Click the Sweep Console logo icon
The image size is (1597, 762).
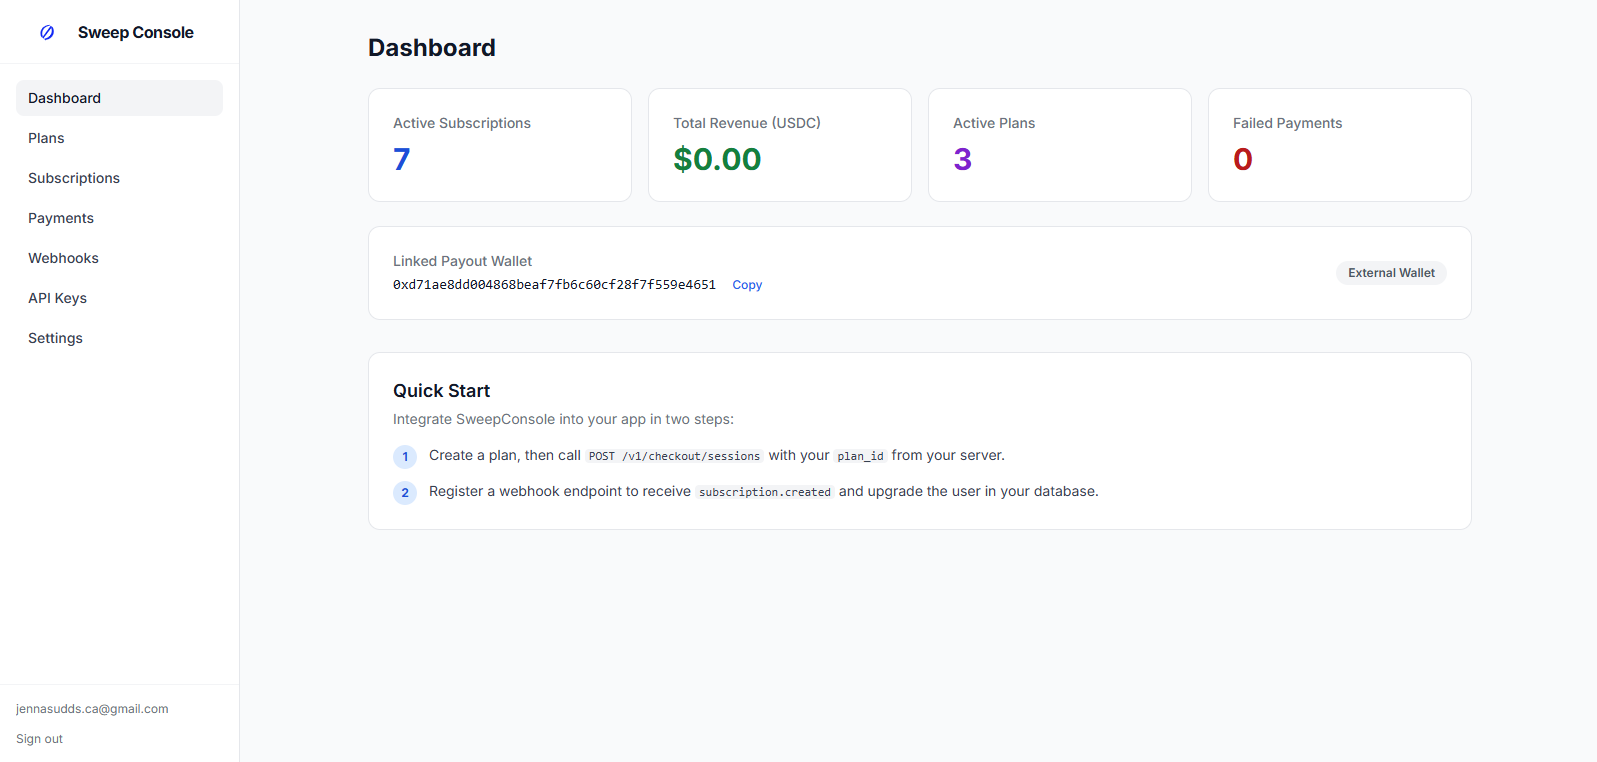click(47, 33)
